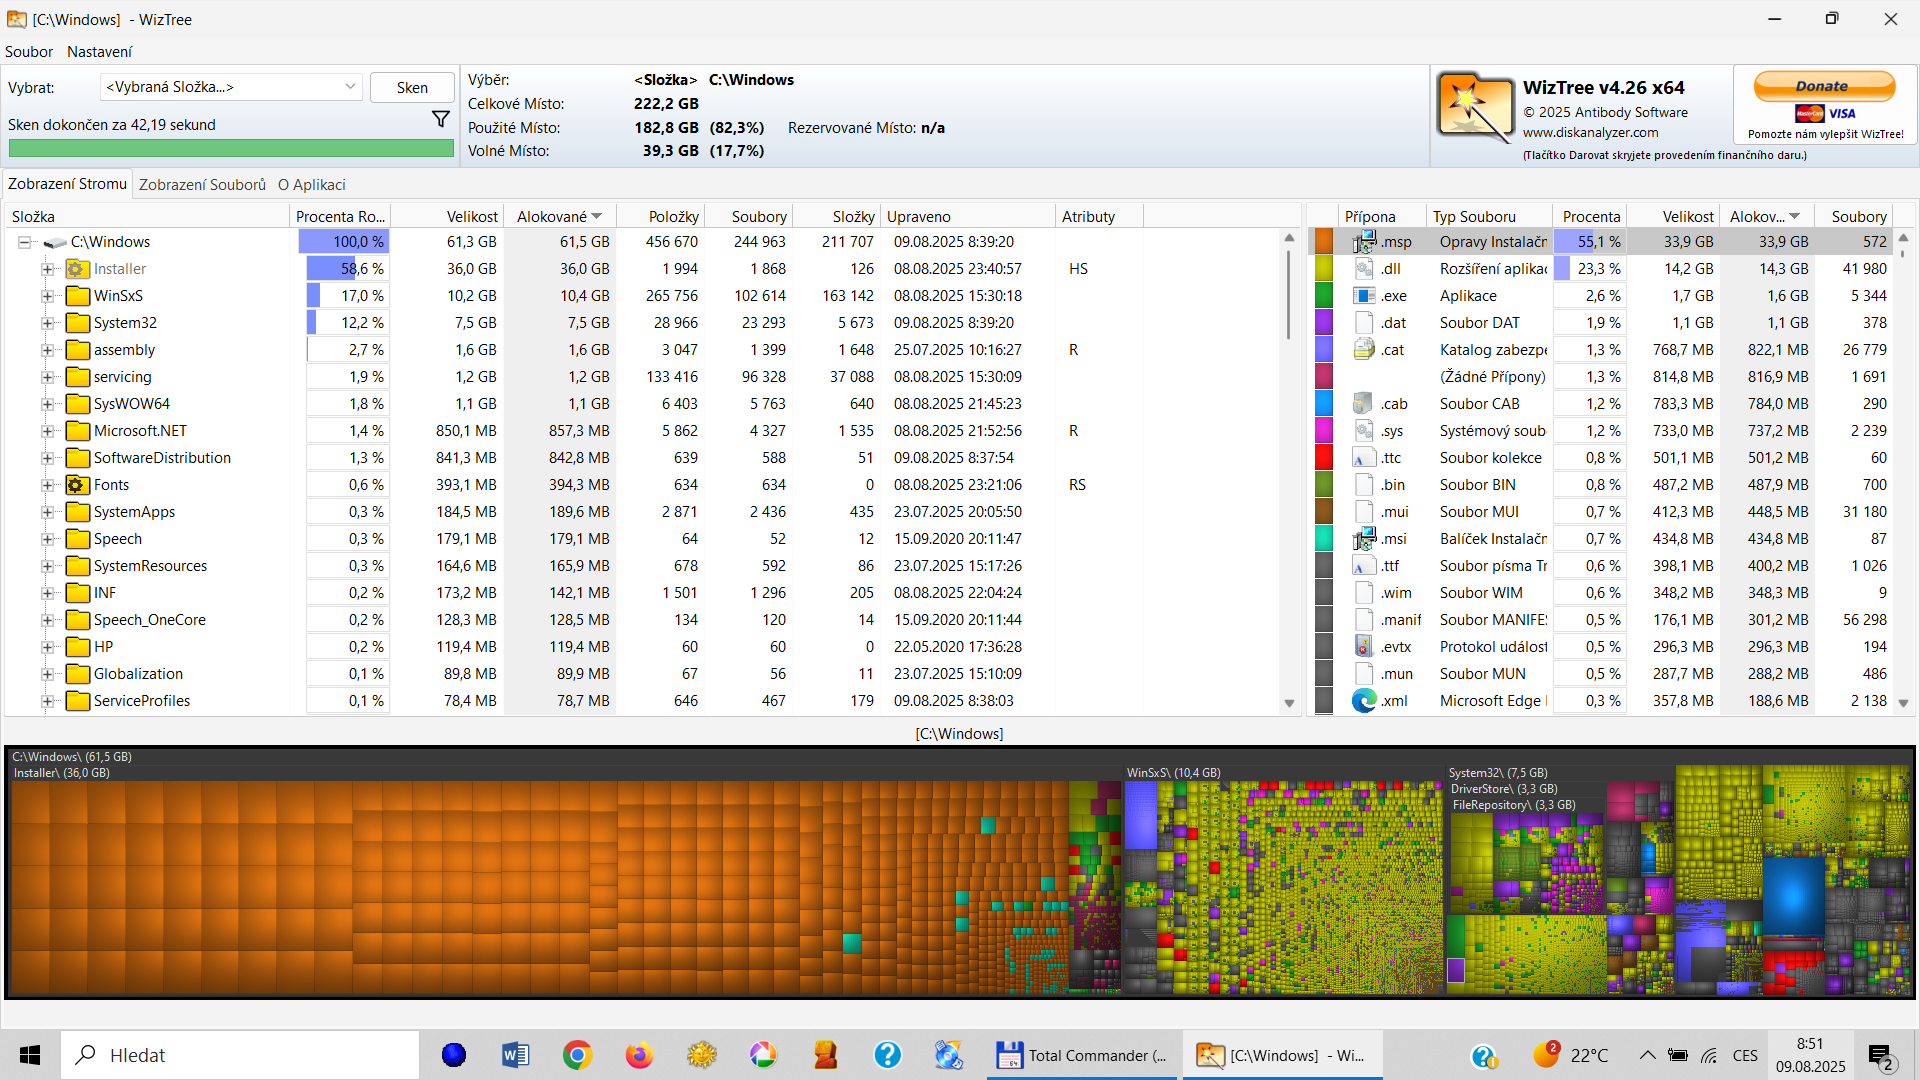Collapse the C:\Windows tree node

(x=25, y=242)
